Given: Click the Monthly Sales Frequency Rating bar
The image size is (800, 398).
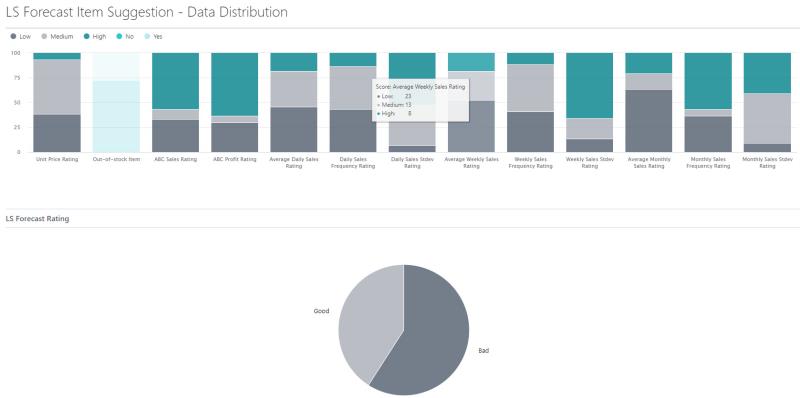Looking at the screenshot, I should 708,102.
